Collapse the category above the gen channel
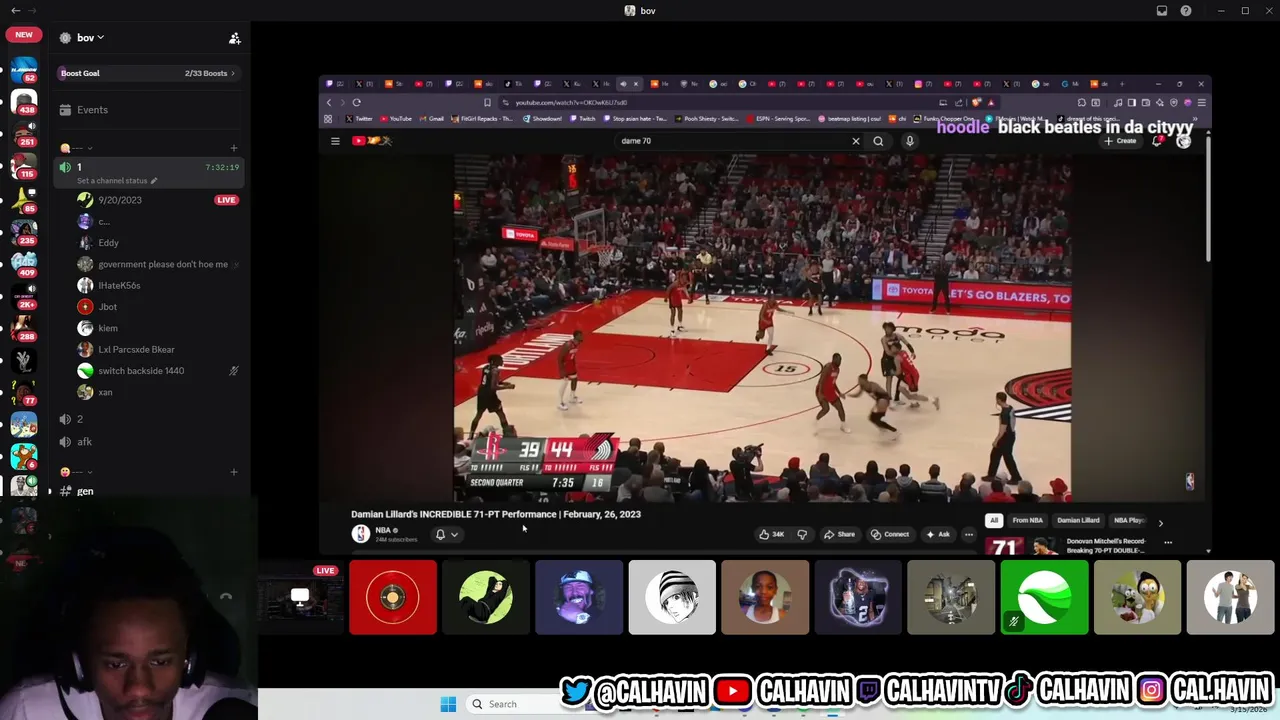 click(x=76, y=472)
